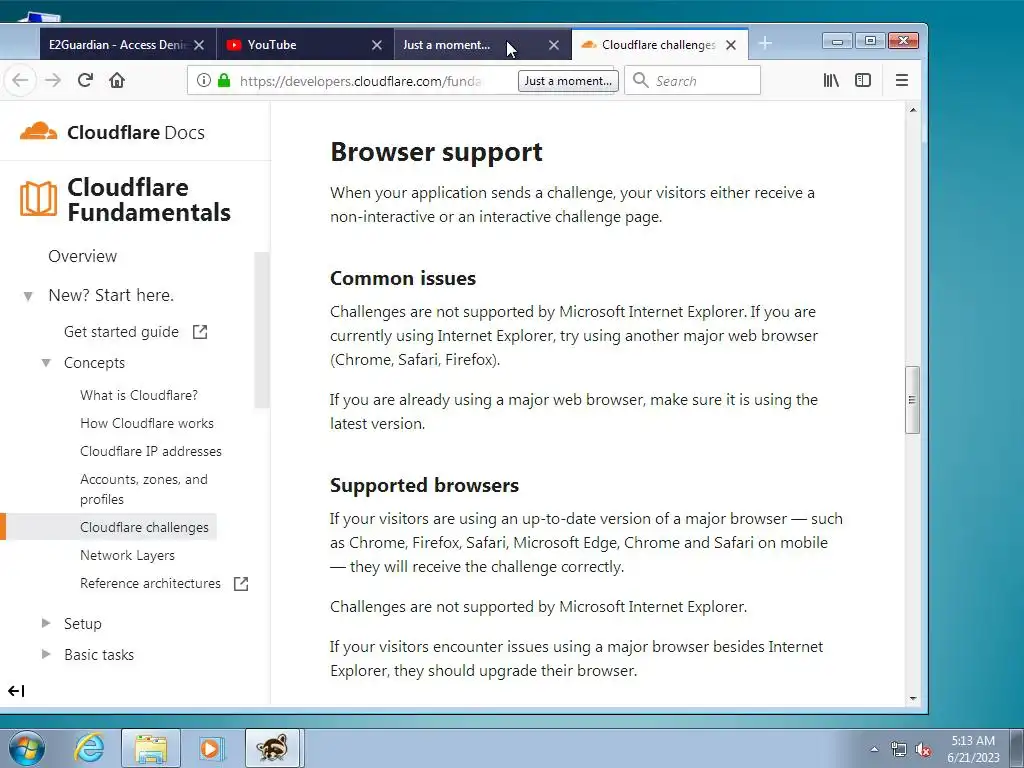
Task: Click the green secure padlock icon
Action: point(224,80)
